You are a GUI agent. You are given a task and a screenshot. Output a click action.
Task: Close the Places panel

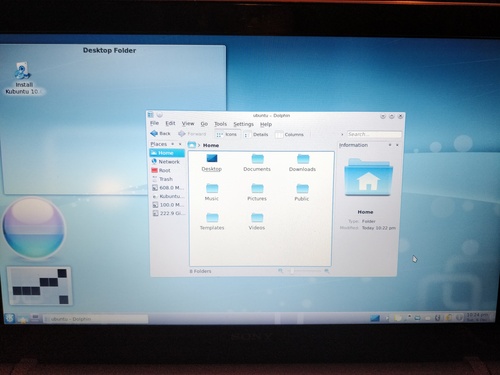click(x=180, y=144)
